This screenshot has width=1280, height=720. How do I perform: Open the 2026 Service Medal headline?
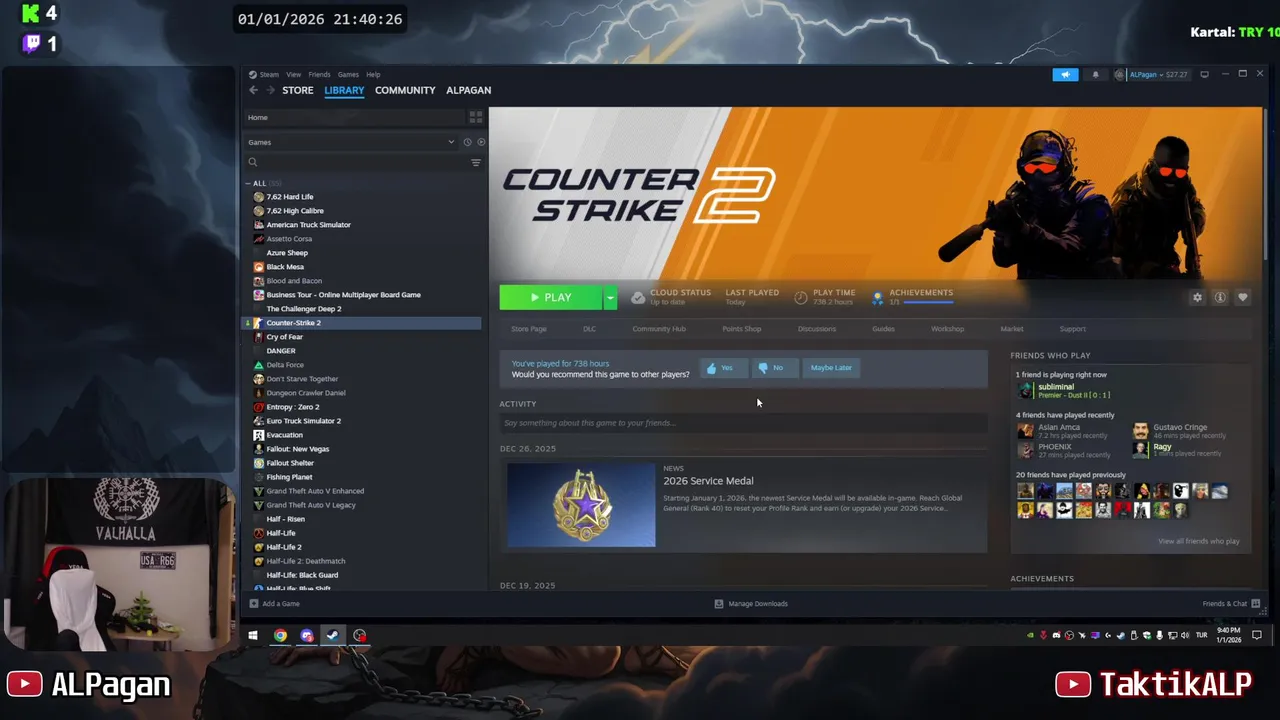[708, 481]
